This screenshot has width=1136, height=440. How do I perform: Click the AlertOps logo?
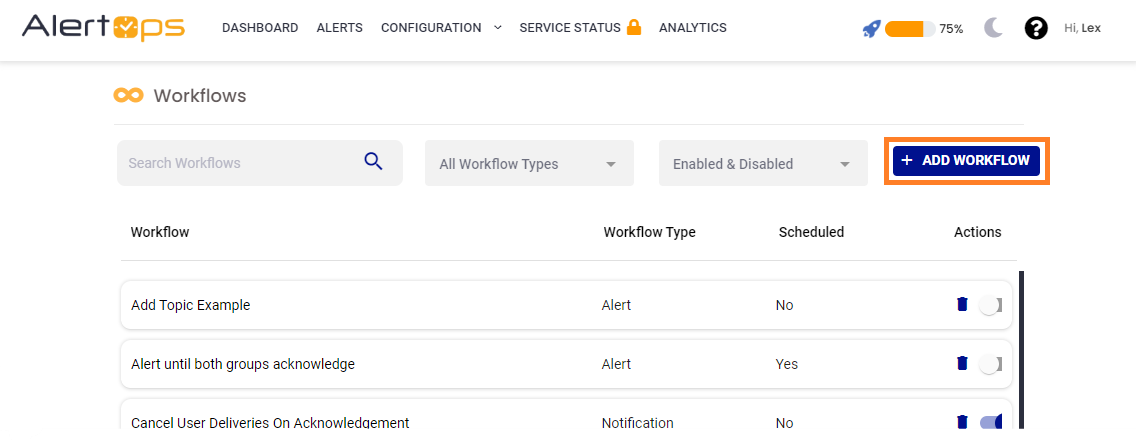(103, 27)
